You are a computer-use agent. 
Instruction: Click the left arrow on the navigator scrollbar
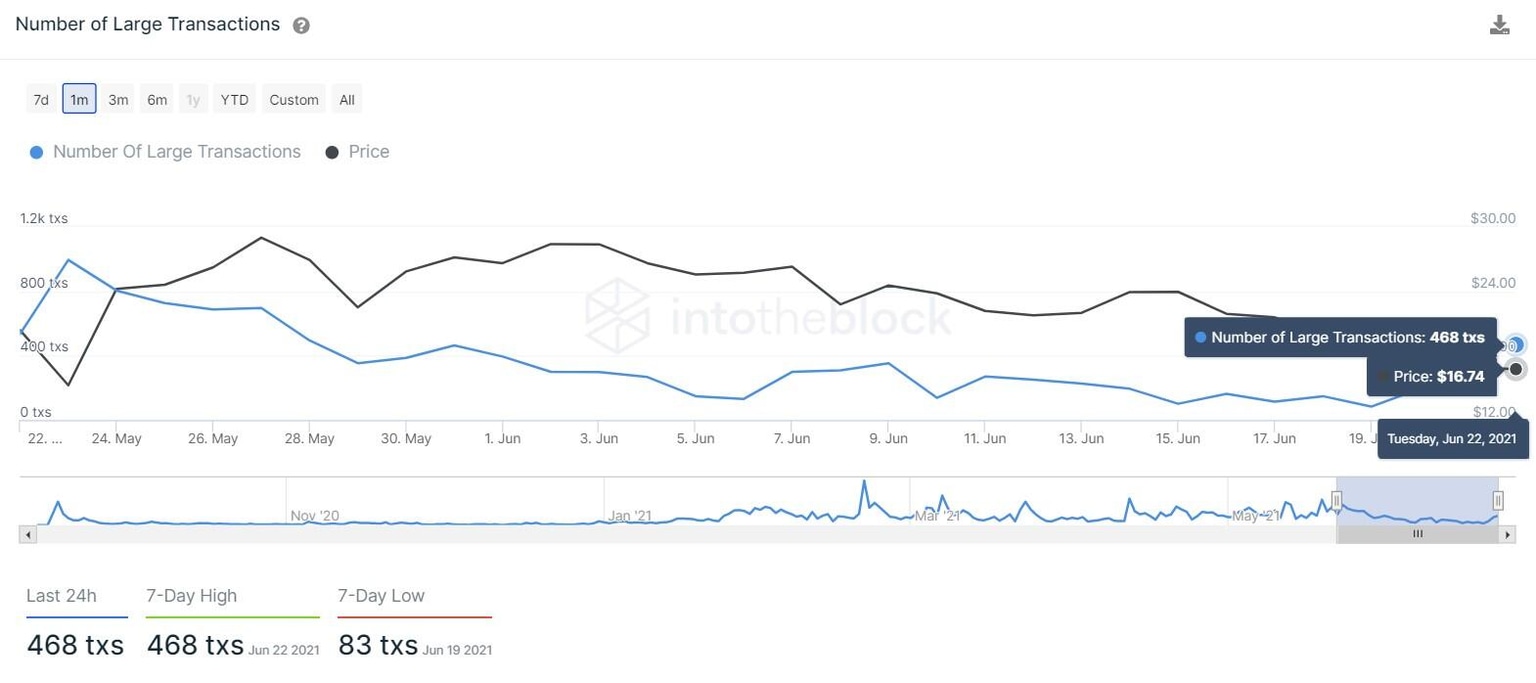27,534
